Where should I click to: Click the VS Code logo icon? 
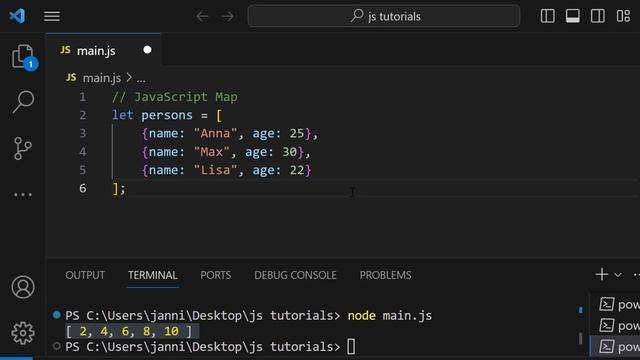point(17,16)
